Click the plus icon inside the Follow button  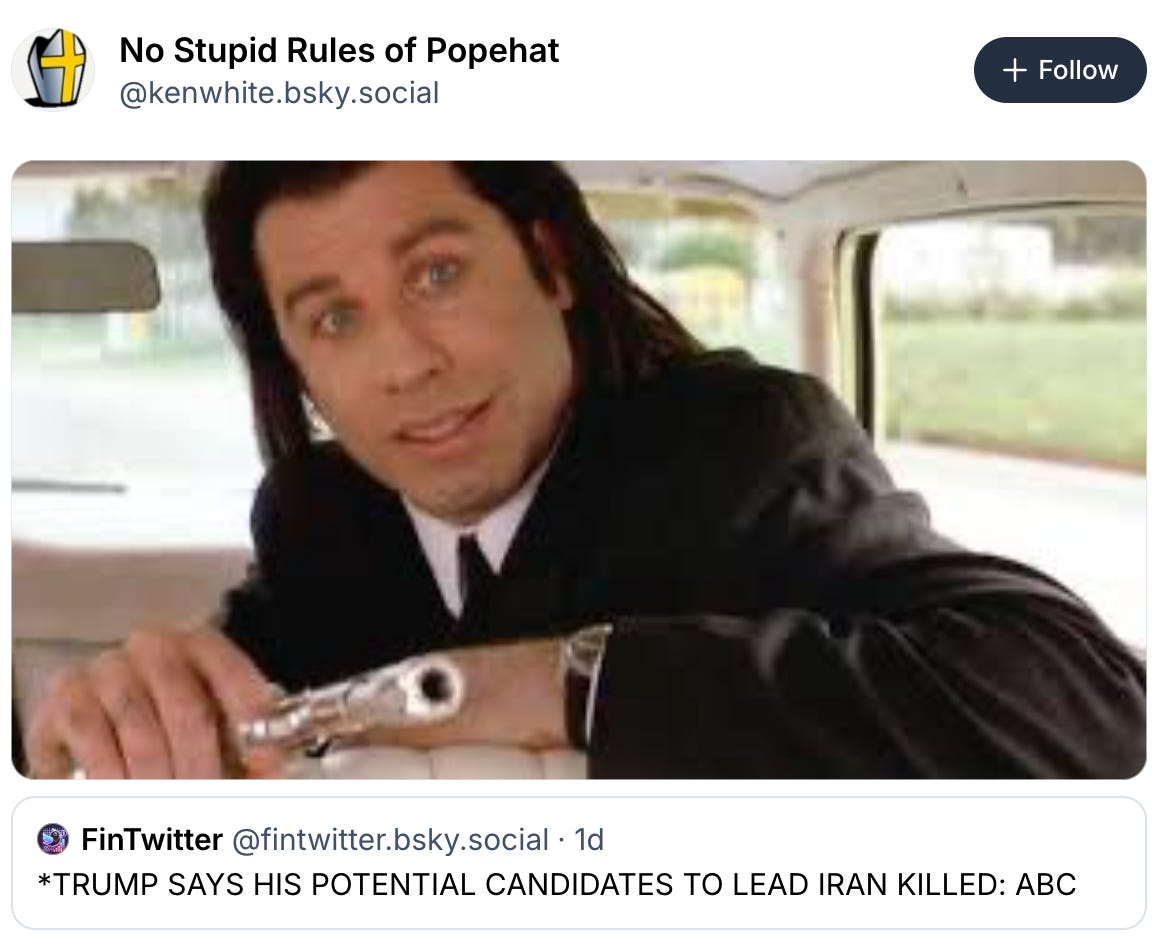pyautogui.click(x=1013, y=70)
